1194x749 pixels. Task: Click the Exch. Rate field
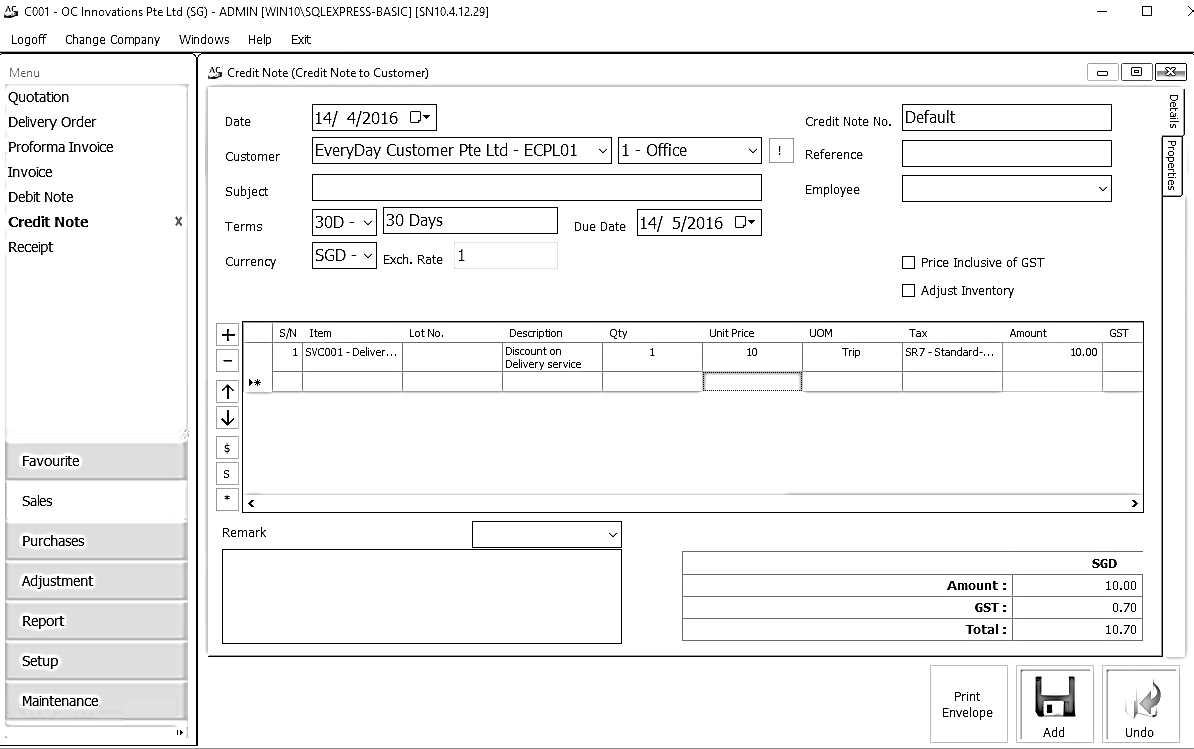(x=506, y=256)
